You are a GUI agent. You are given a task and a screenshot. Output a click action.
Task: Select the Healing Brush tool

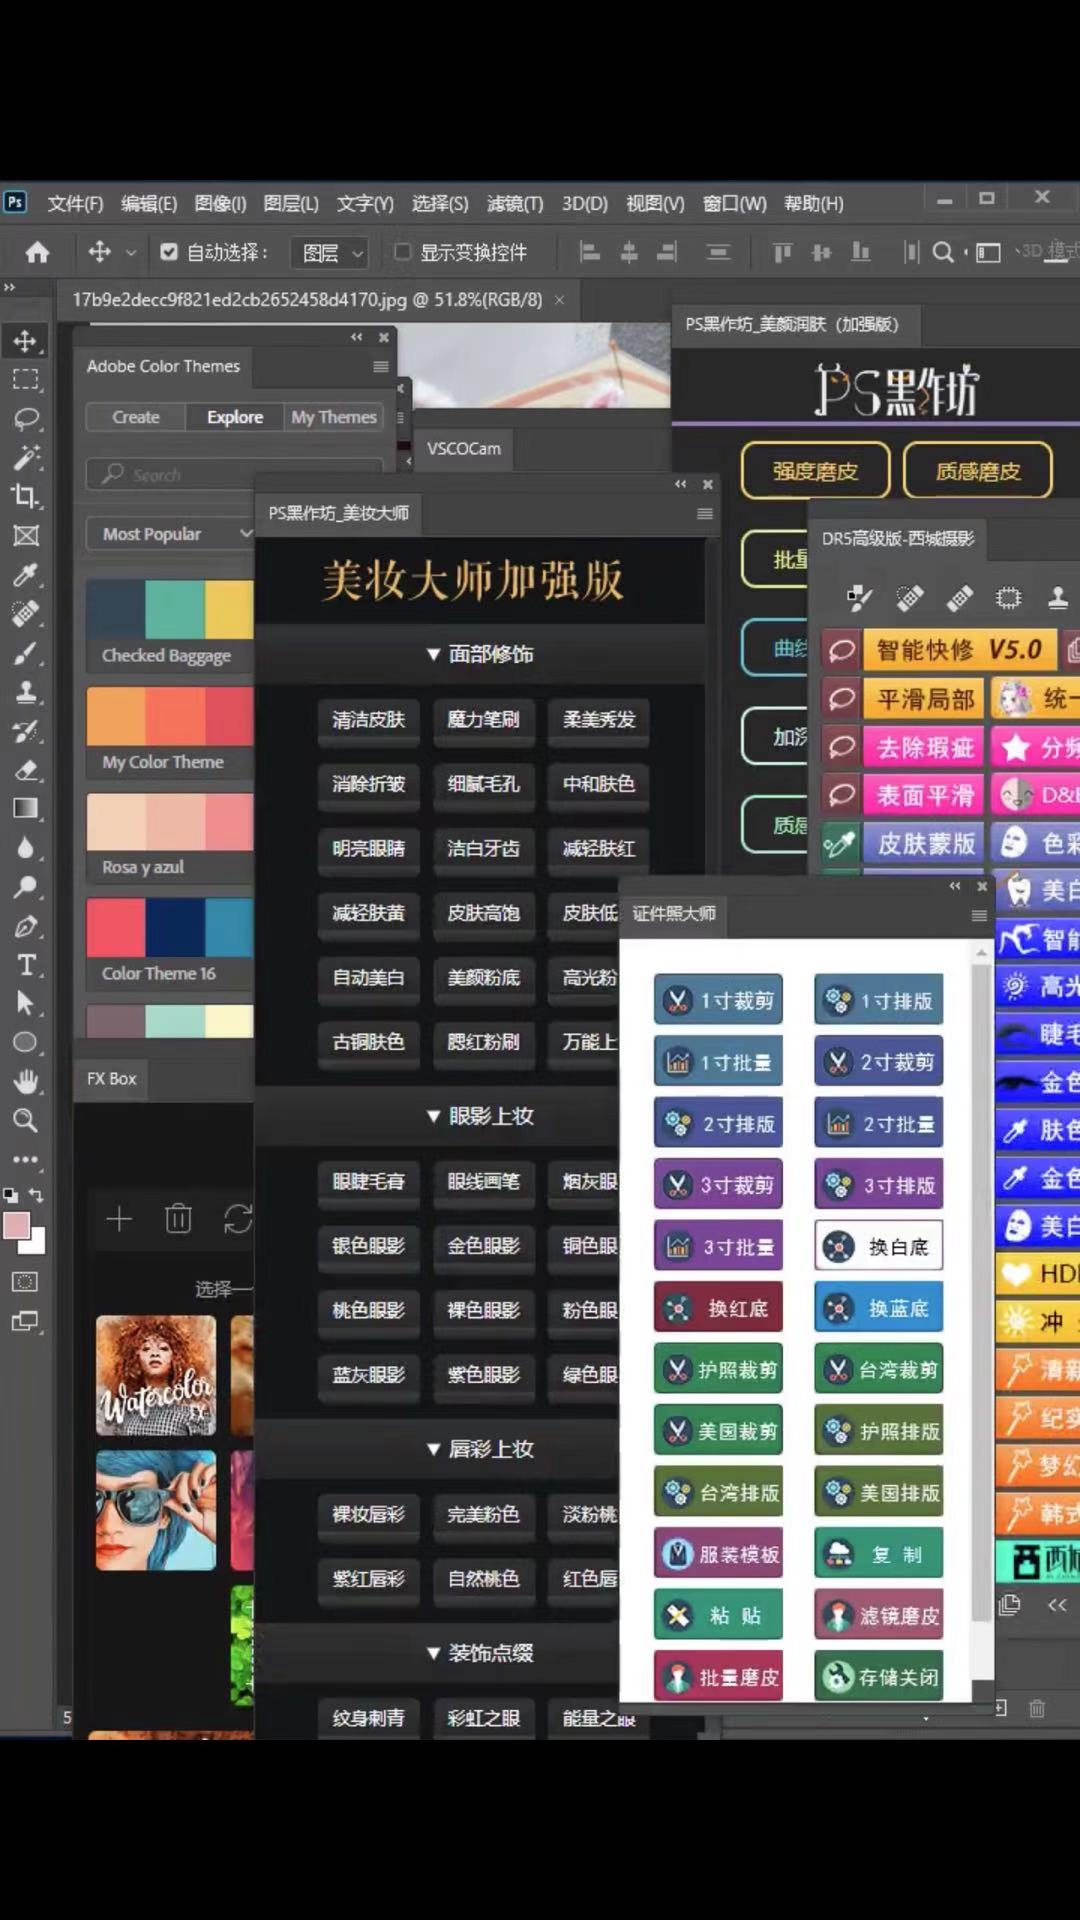(26, 613)
